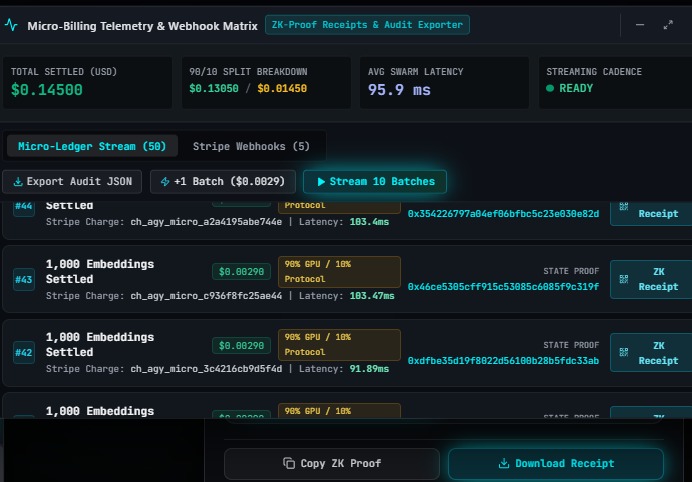Viewport: 692px width, 482px height.
Task: Click download icon in Download Receipt button
Action: tap(504, 463)
